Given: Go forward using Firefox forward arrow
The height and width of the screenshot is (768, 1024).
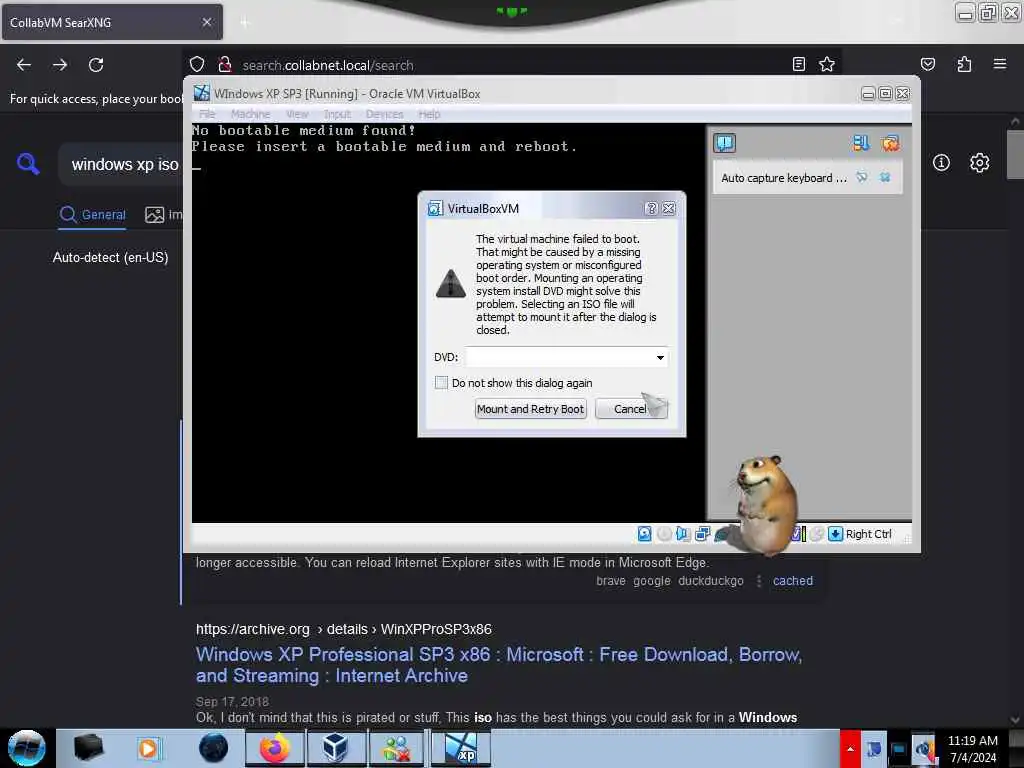Looking at the screenshot, I should click(x=60, y=65).
